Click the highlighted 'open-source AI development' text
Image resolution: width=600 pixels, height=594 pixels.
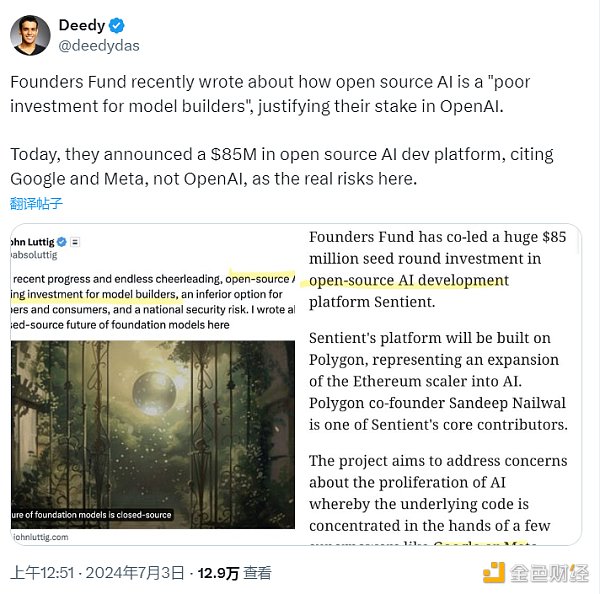coord(410,281)
